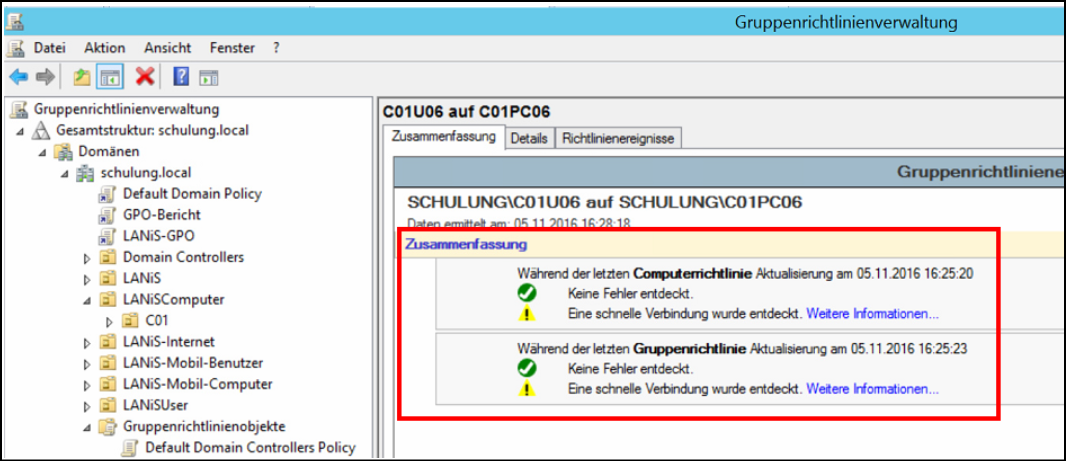
Task: Collapse the schulung.local domain node
Action: pos(66,174)
